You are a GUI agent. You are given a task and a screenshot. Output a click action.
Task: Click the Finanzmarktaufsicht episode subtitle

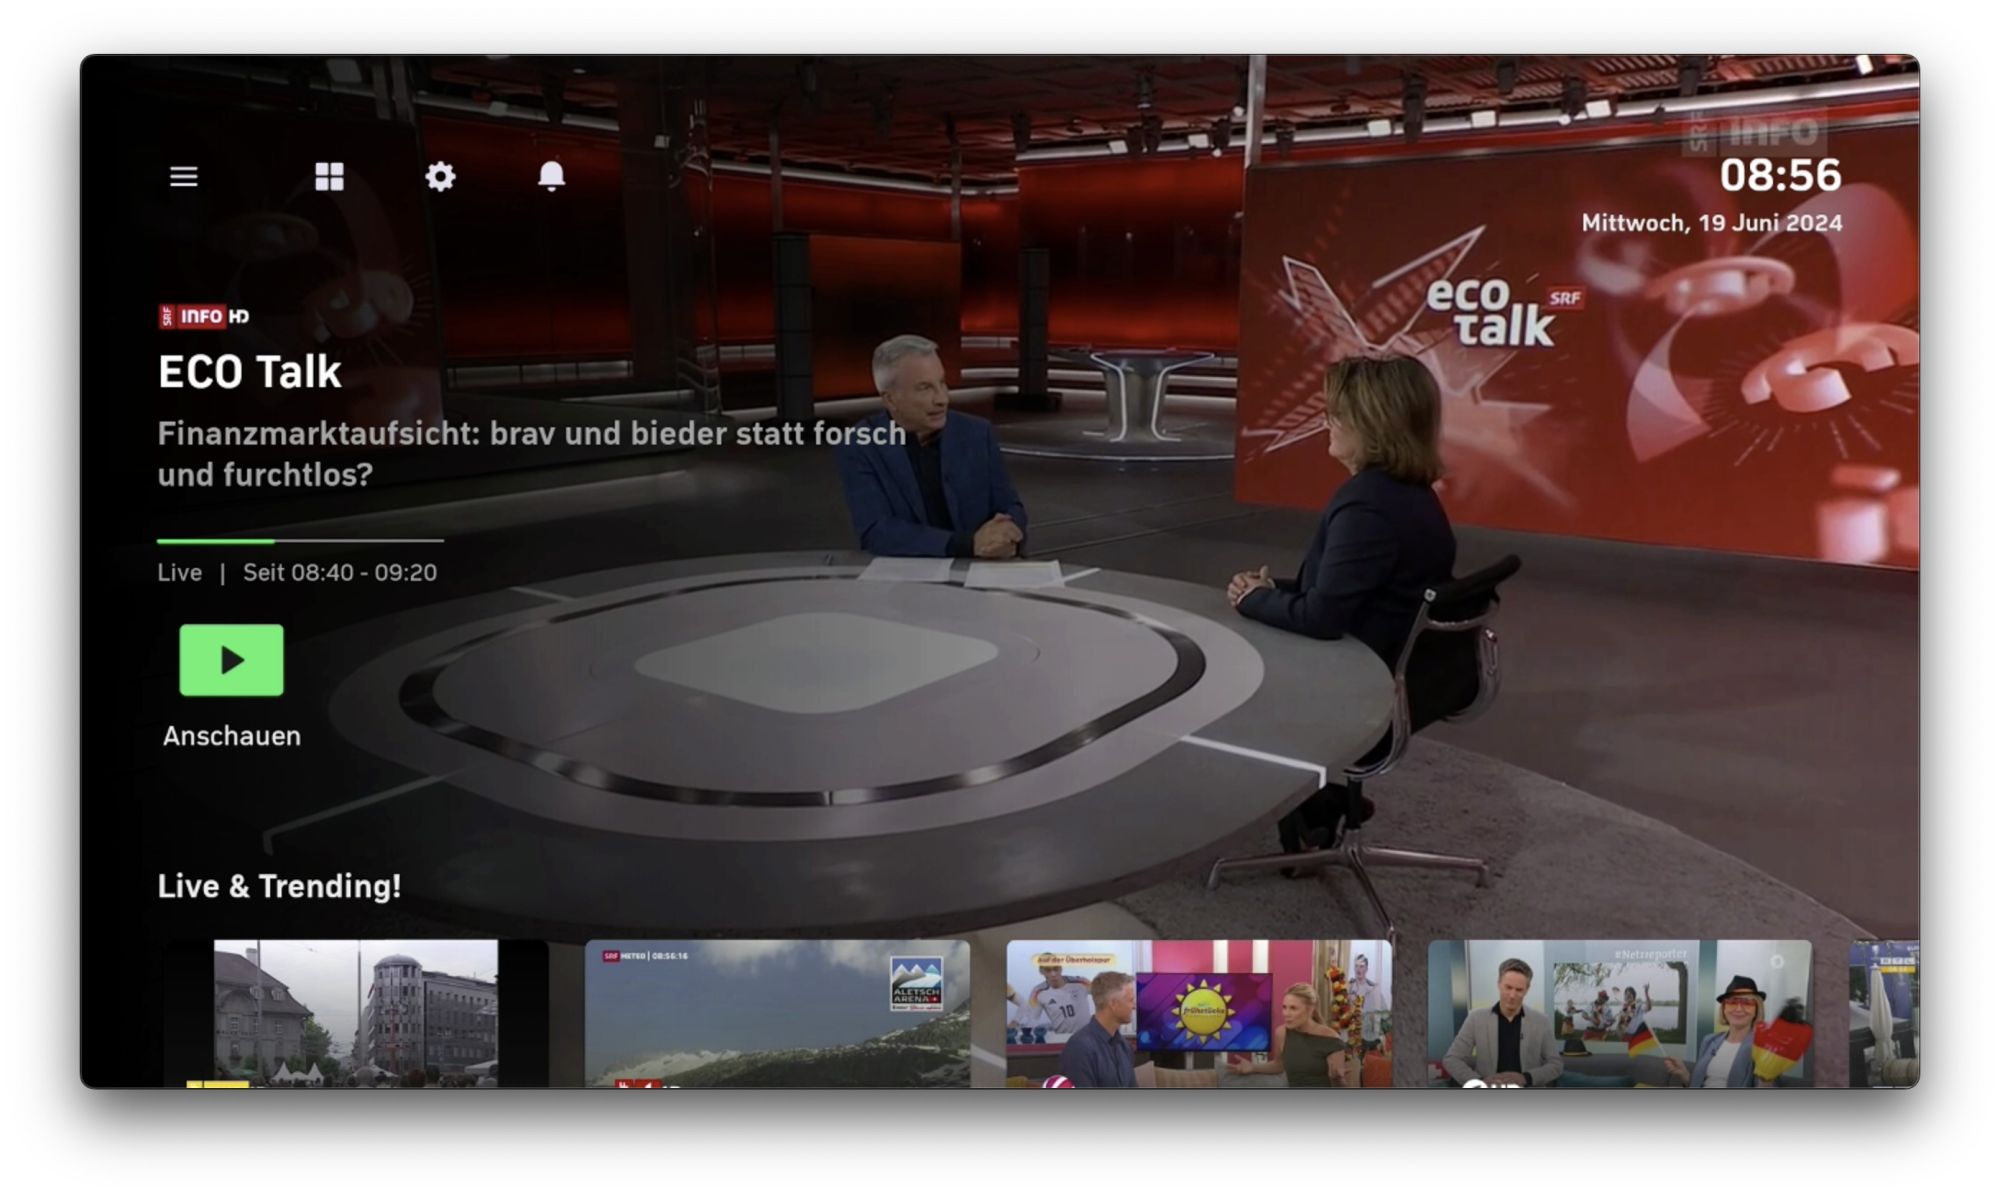pos(531,454)
